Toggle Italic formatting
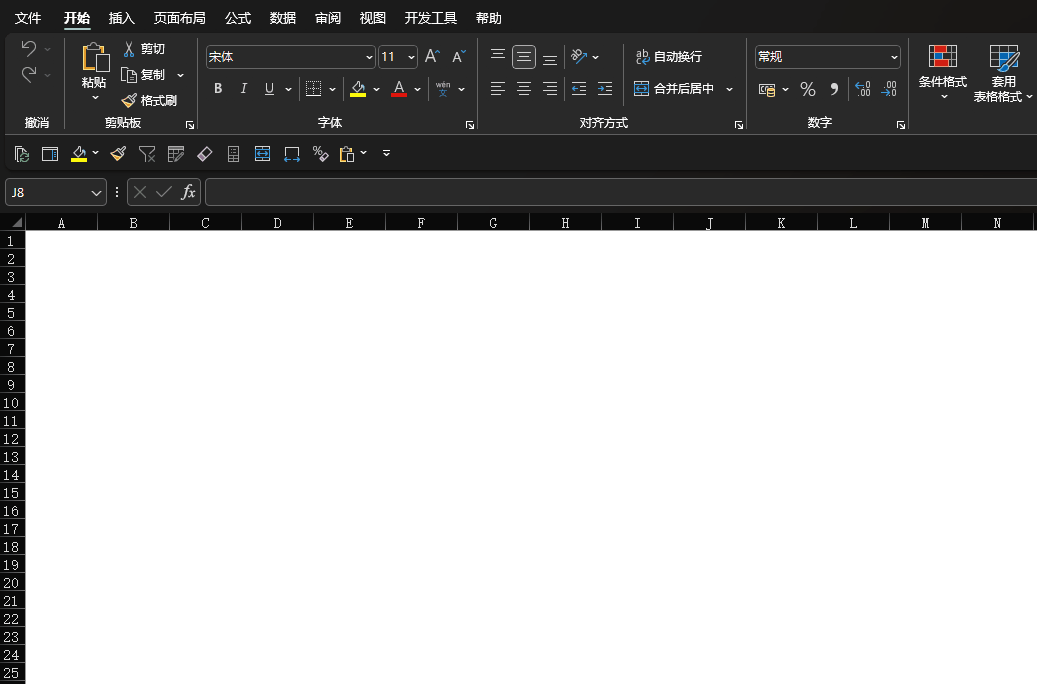The image size is (1037, 684). click(x=243, y=89)
